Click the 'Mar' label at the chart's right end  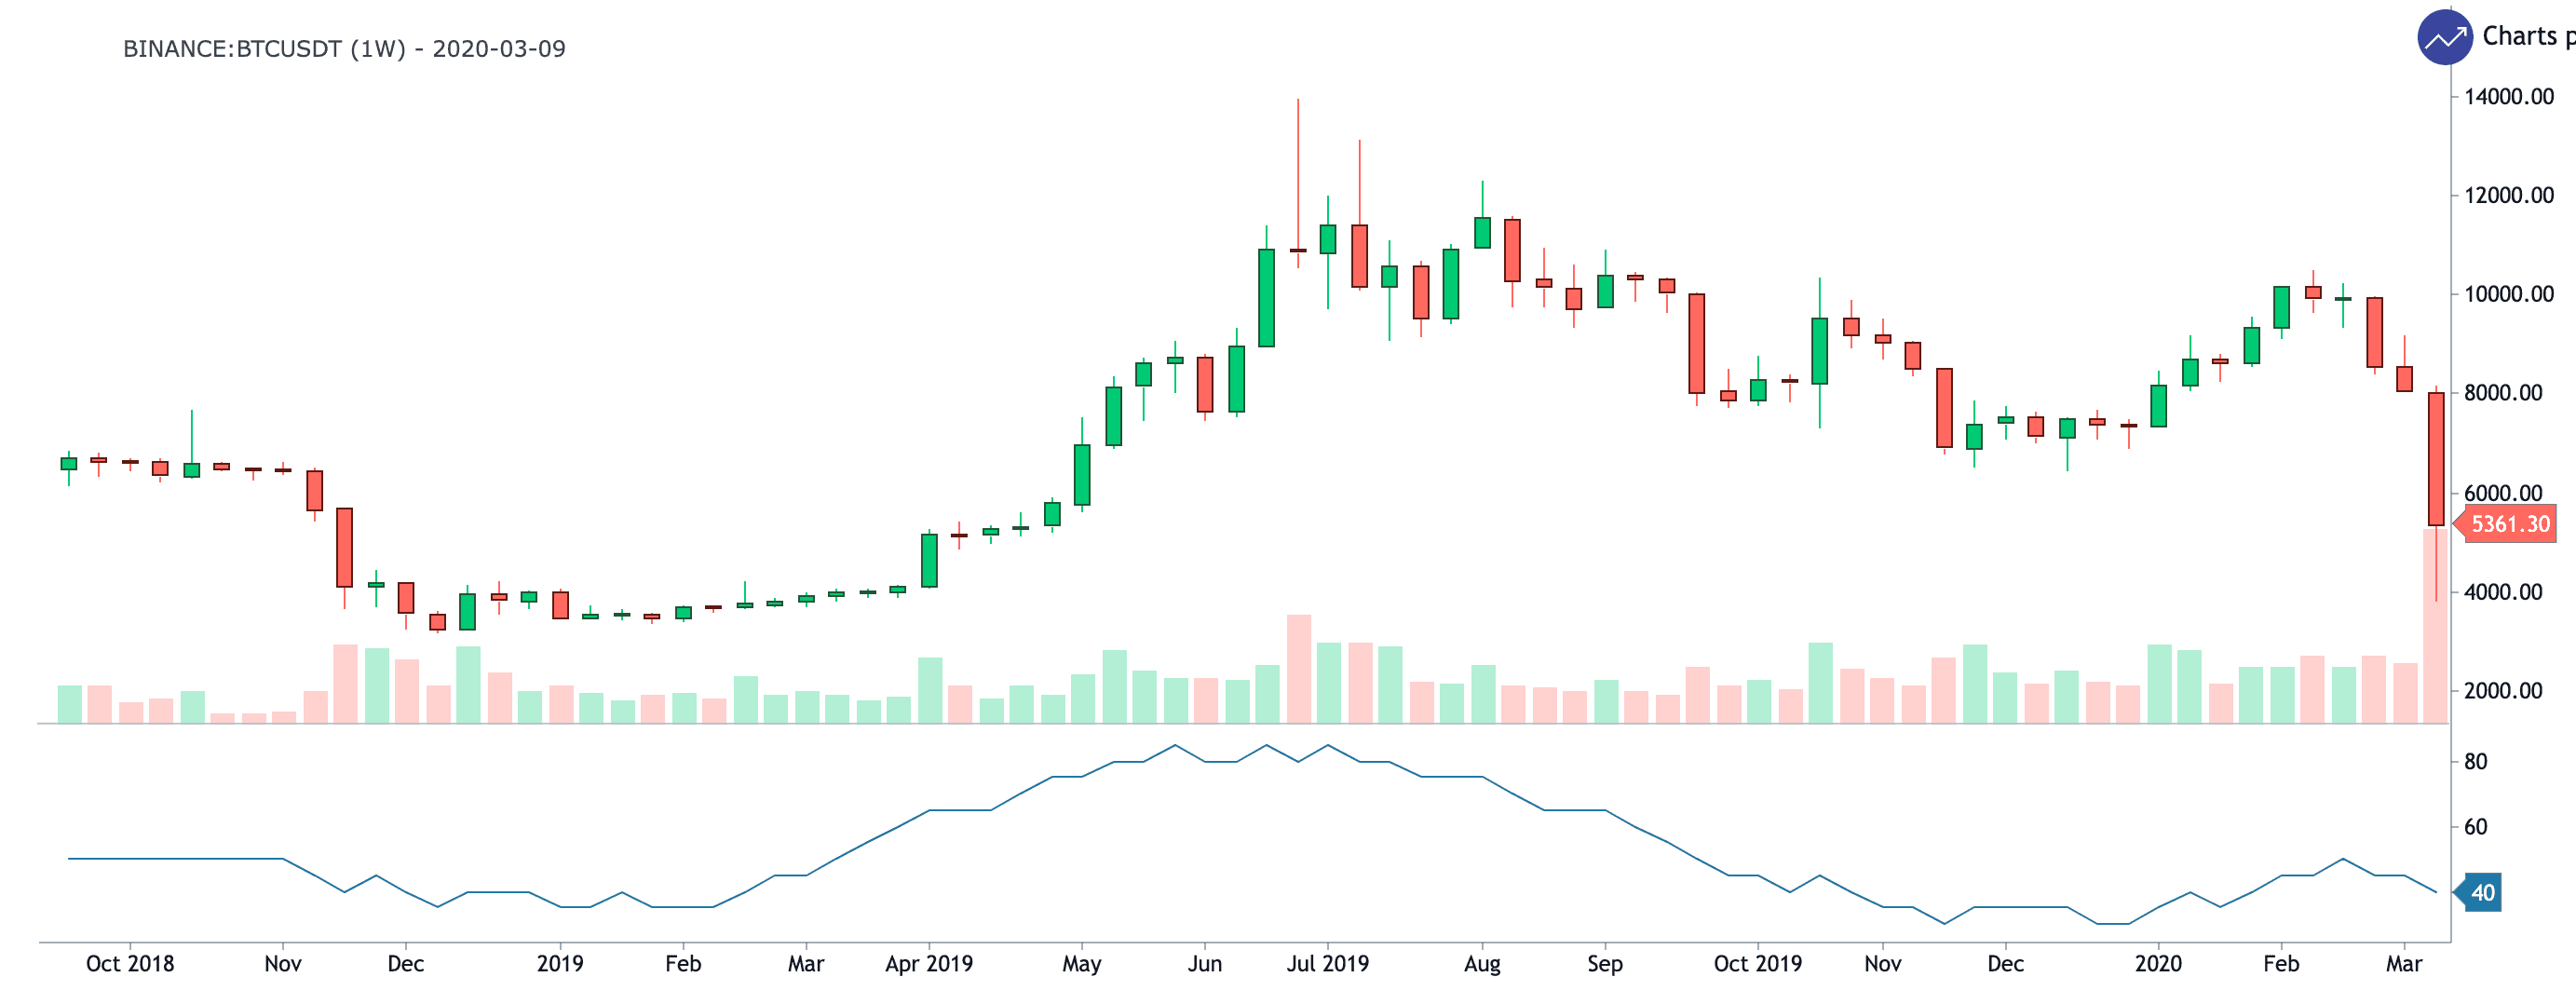coord(2404,964)
